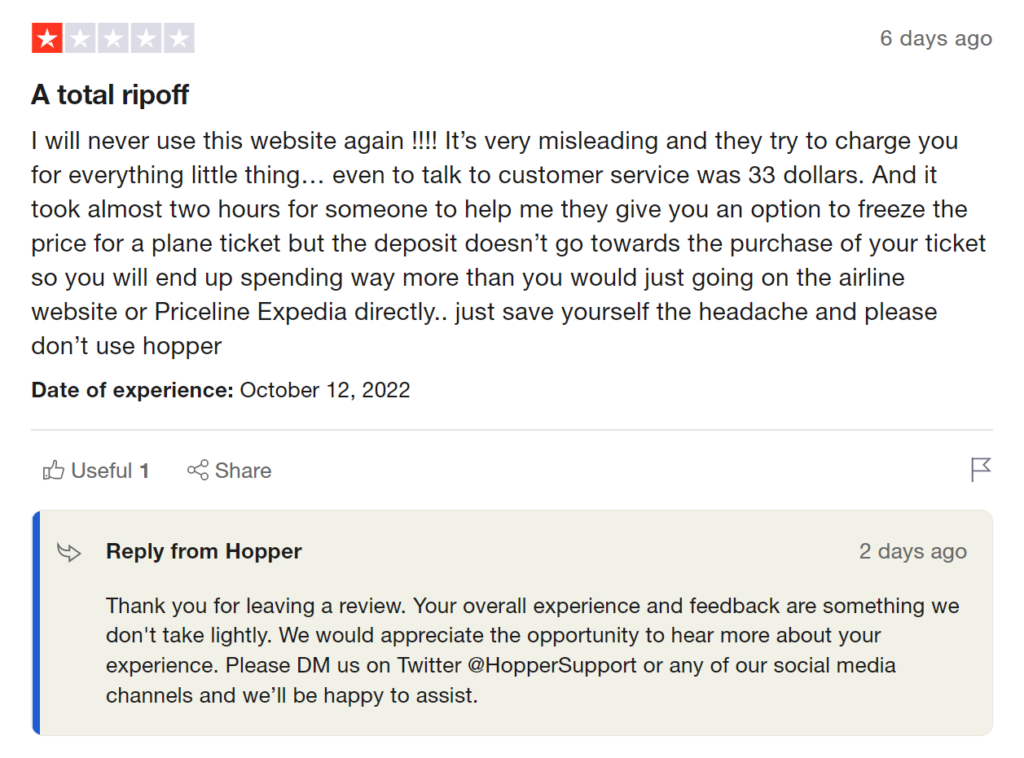Click the share nodes icon
Screen dimensions: 1024x758
pyautogui.click(x=198, y=470)
